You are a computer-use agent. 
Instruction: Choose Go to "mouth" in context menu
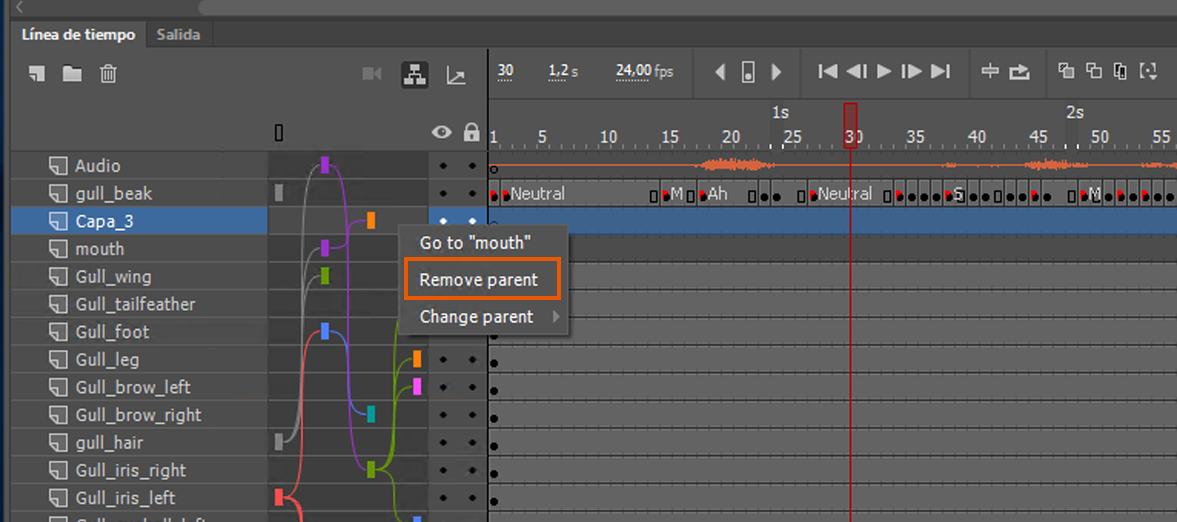(x=476, y=243)
